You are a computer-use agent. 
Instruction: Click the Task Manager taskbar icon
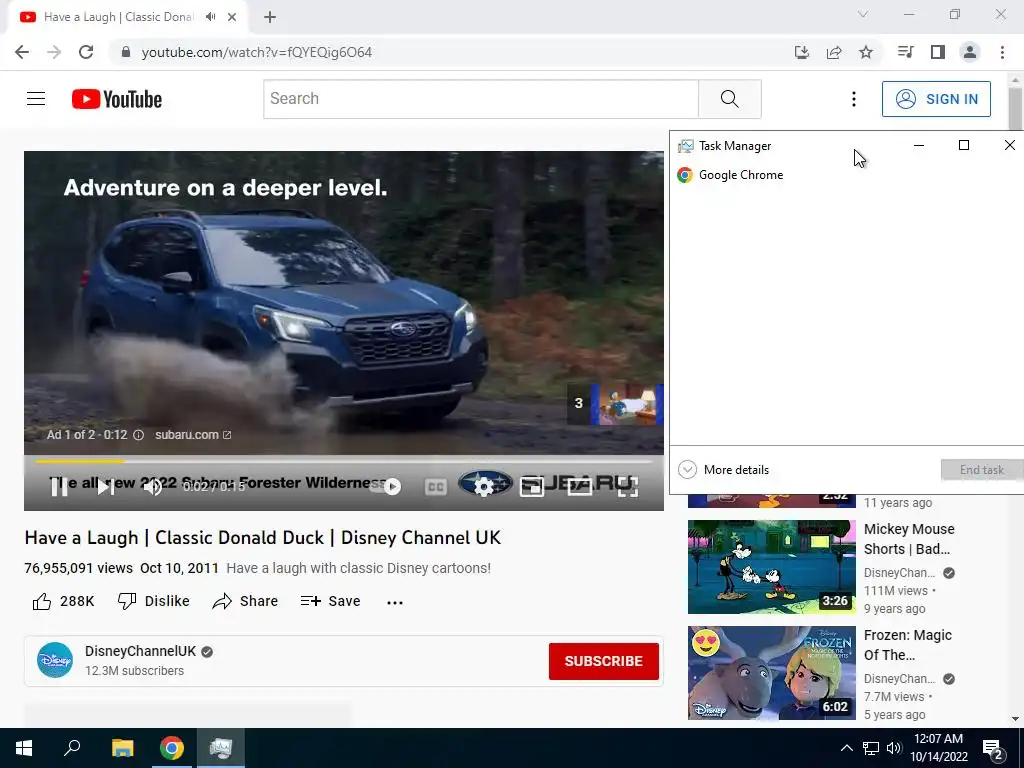point(221,748)
